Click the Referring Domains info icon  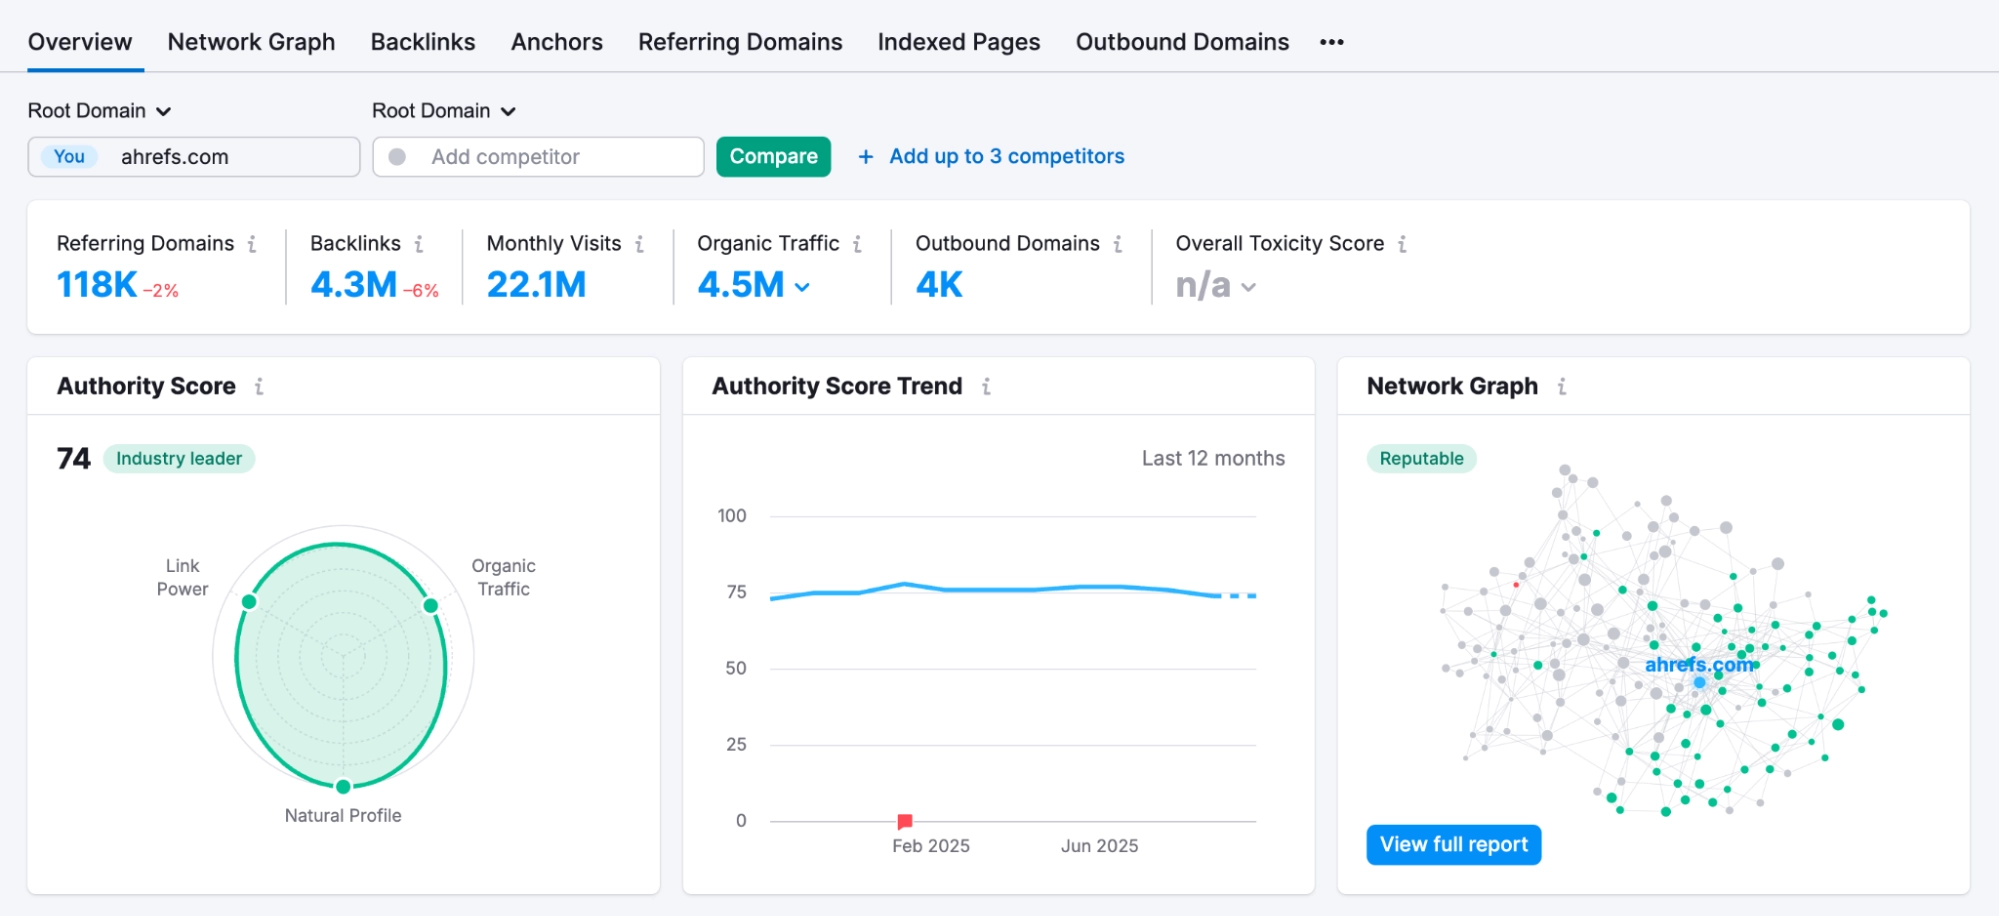click(254, 243)
